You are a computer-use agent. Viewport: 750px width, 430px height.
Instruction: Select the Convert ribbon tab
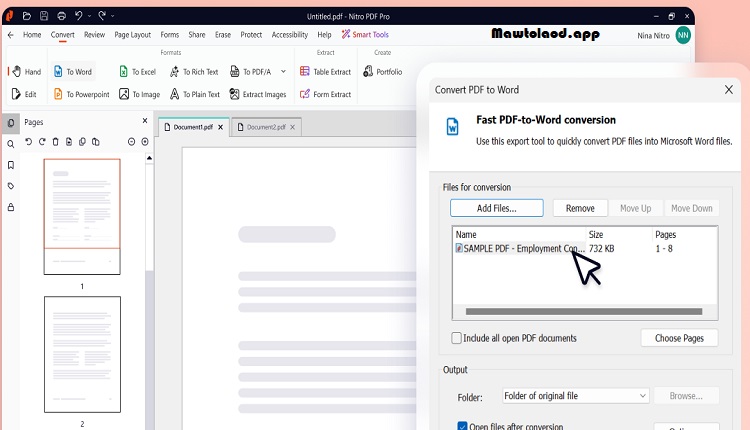pyautogui.click(x=63, y=35)
